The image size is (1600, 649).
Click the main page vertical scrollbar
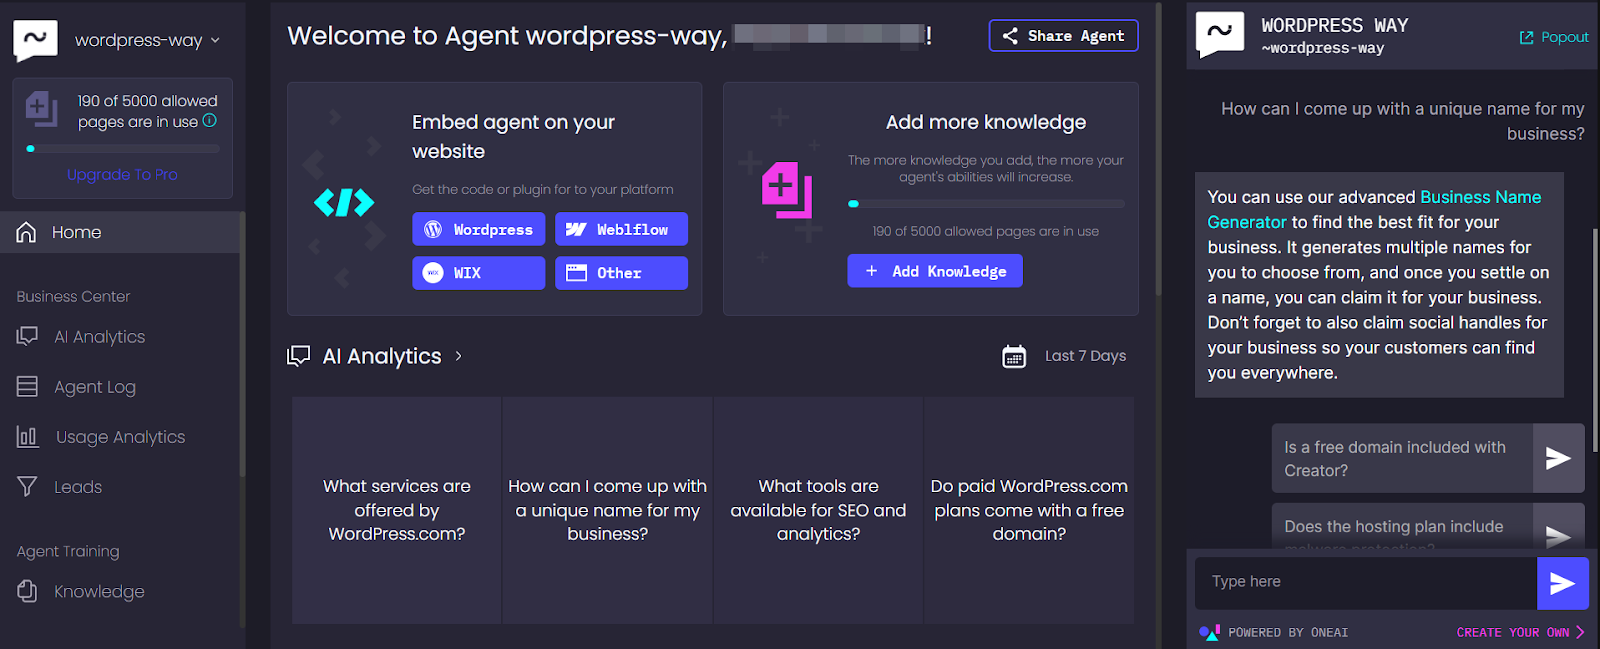[1159, 150]
